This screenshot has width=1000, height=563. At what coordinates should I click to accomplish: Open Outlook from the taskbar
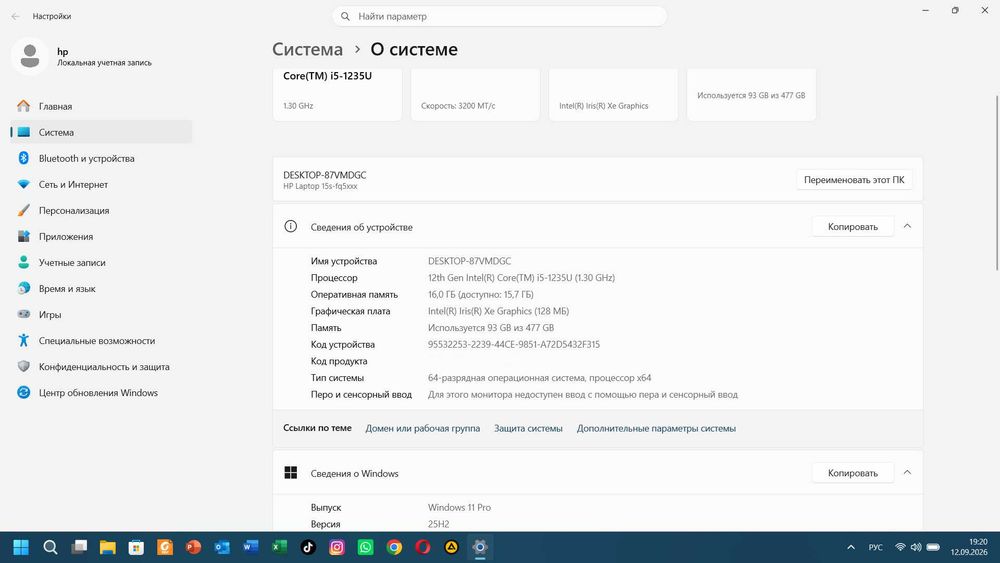click(222, 547)
